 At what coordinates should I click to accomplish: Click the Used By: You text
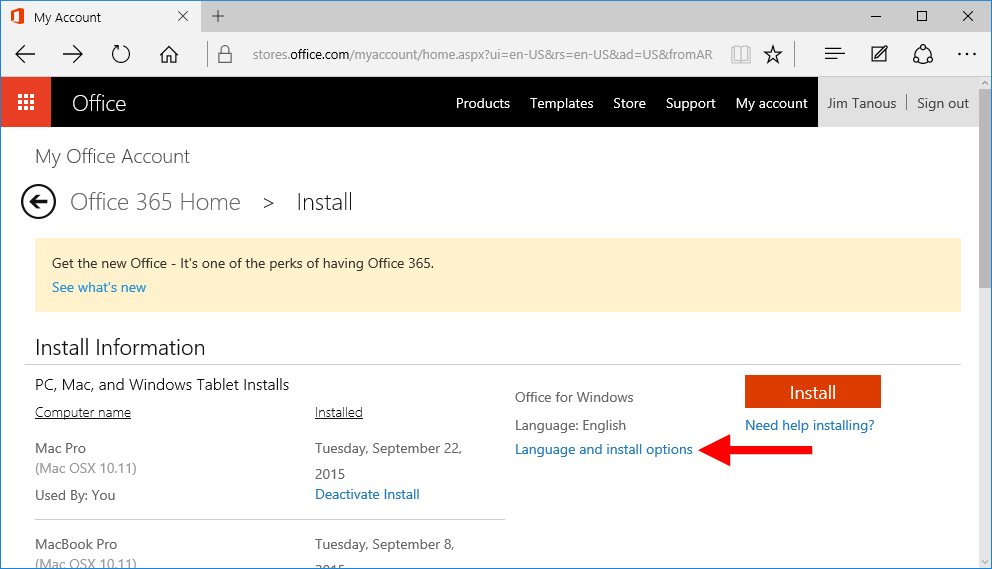tap(75, 496)
